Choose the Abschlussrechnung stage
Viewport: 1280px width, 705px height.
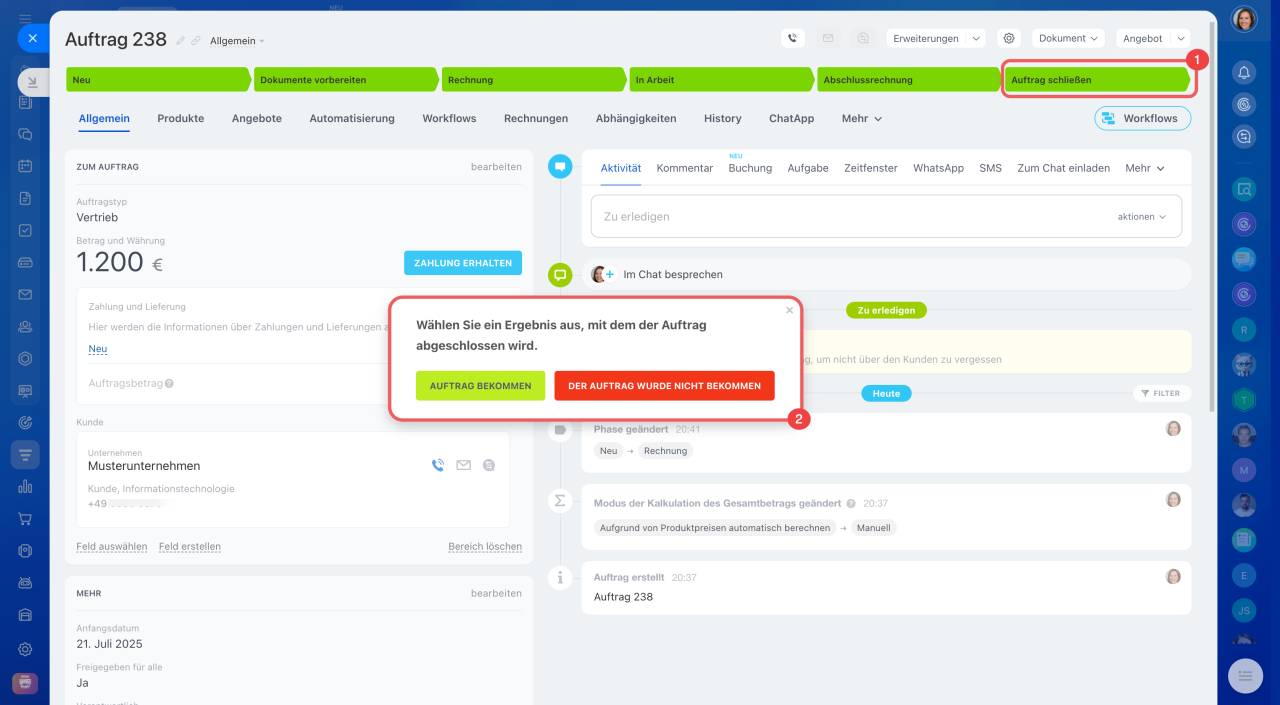tap(909, 80)
